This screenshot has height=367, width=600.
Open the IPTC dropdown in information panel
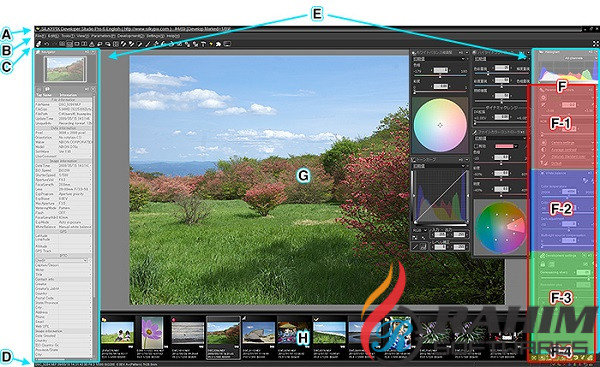62,260
